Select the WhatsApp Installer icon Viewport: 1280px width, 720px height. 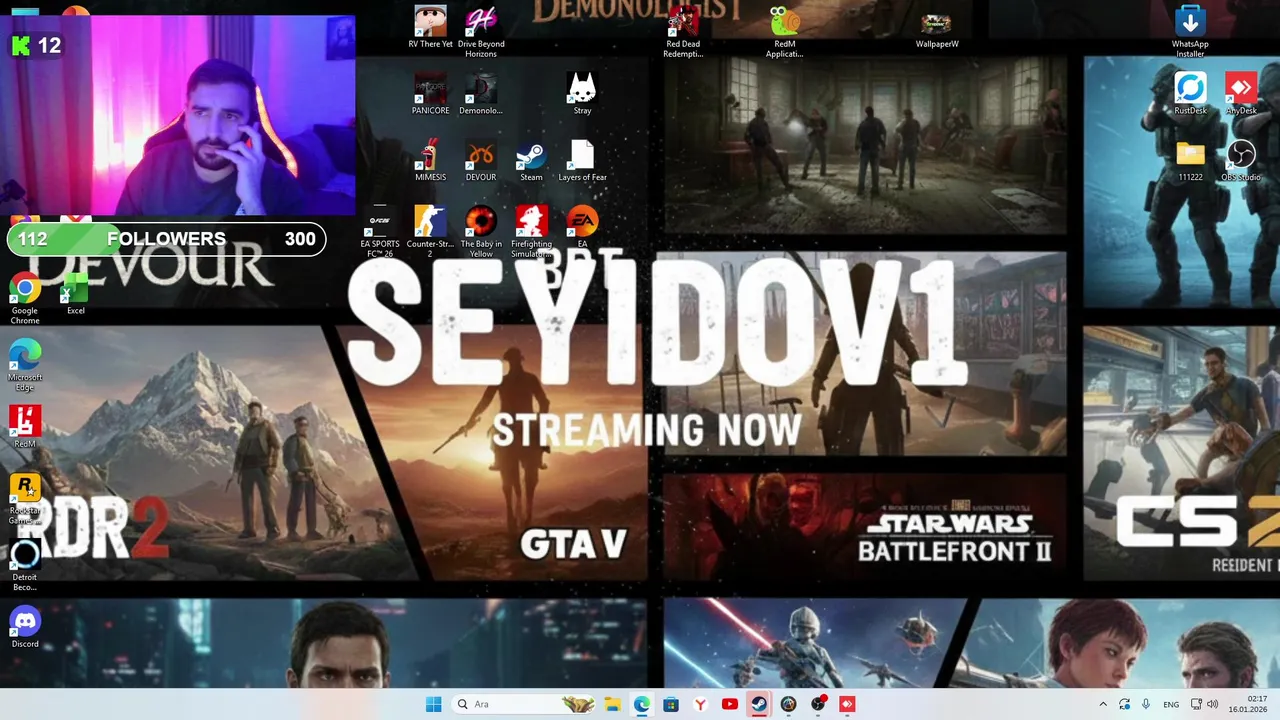point(1190,31)
